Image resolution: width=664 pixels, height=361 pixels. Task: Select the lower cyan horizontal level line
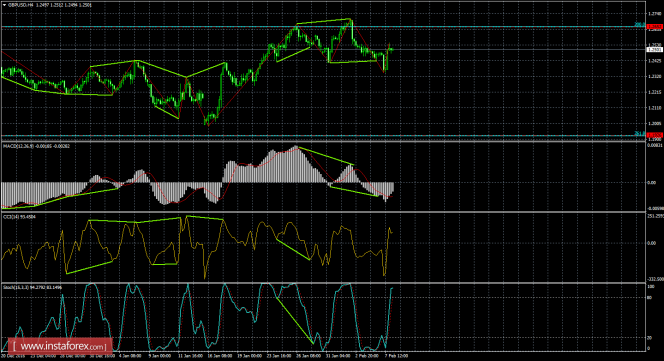click(322, 136)
